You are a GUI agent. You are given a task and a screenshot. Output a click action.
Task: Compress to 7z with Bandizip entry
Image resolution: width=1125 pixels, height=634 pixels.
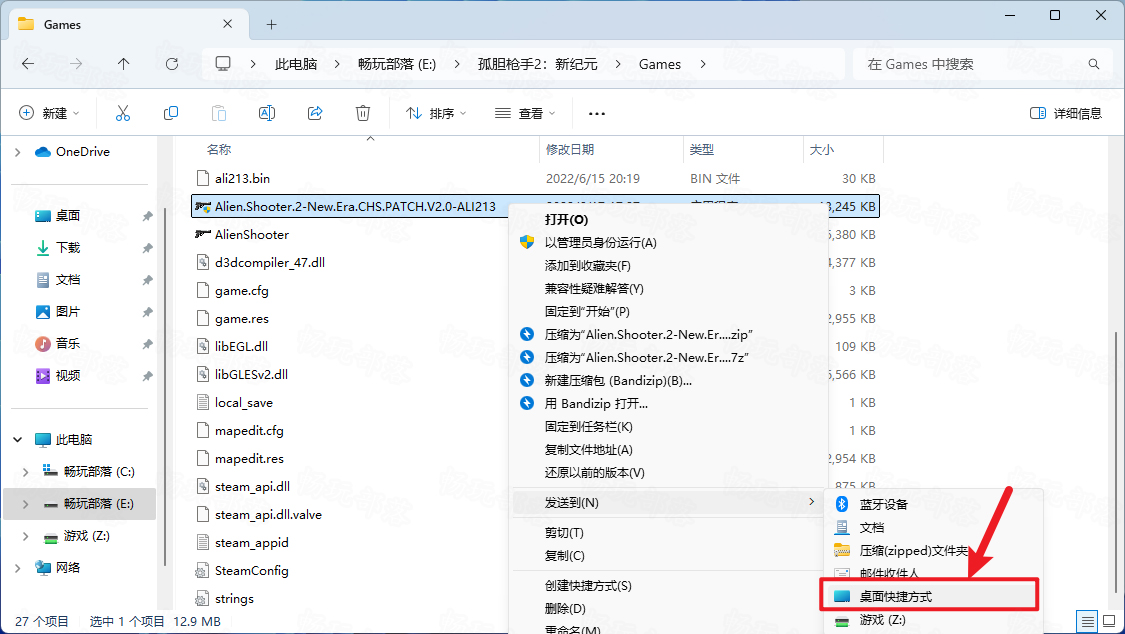pos(669,357)
